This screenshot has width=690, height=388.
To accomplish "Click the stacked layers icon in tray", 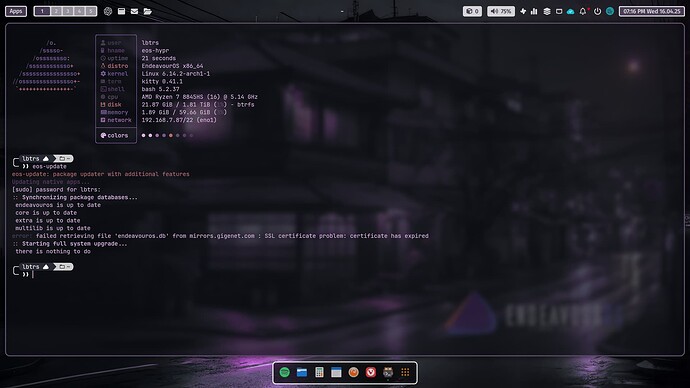I will (x=547, y=11).
